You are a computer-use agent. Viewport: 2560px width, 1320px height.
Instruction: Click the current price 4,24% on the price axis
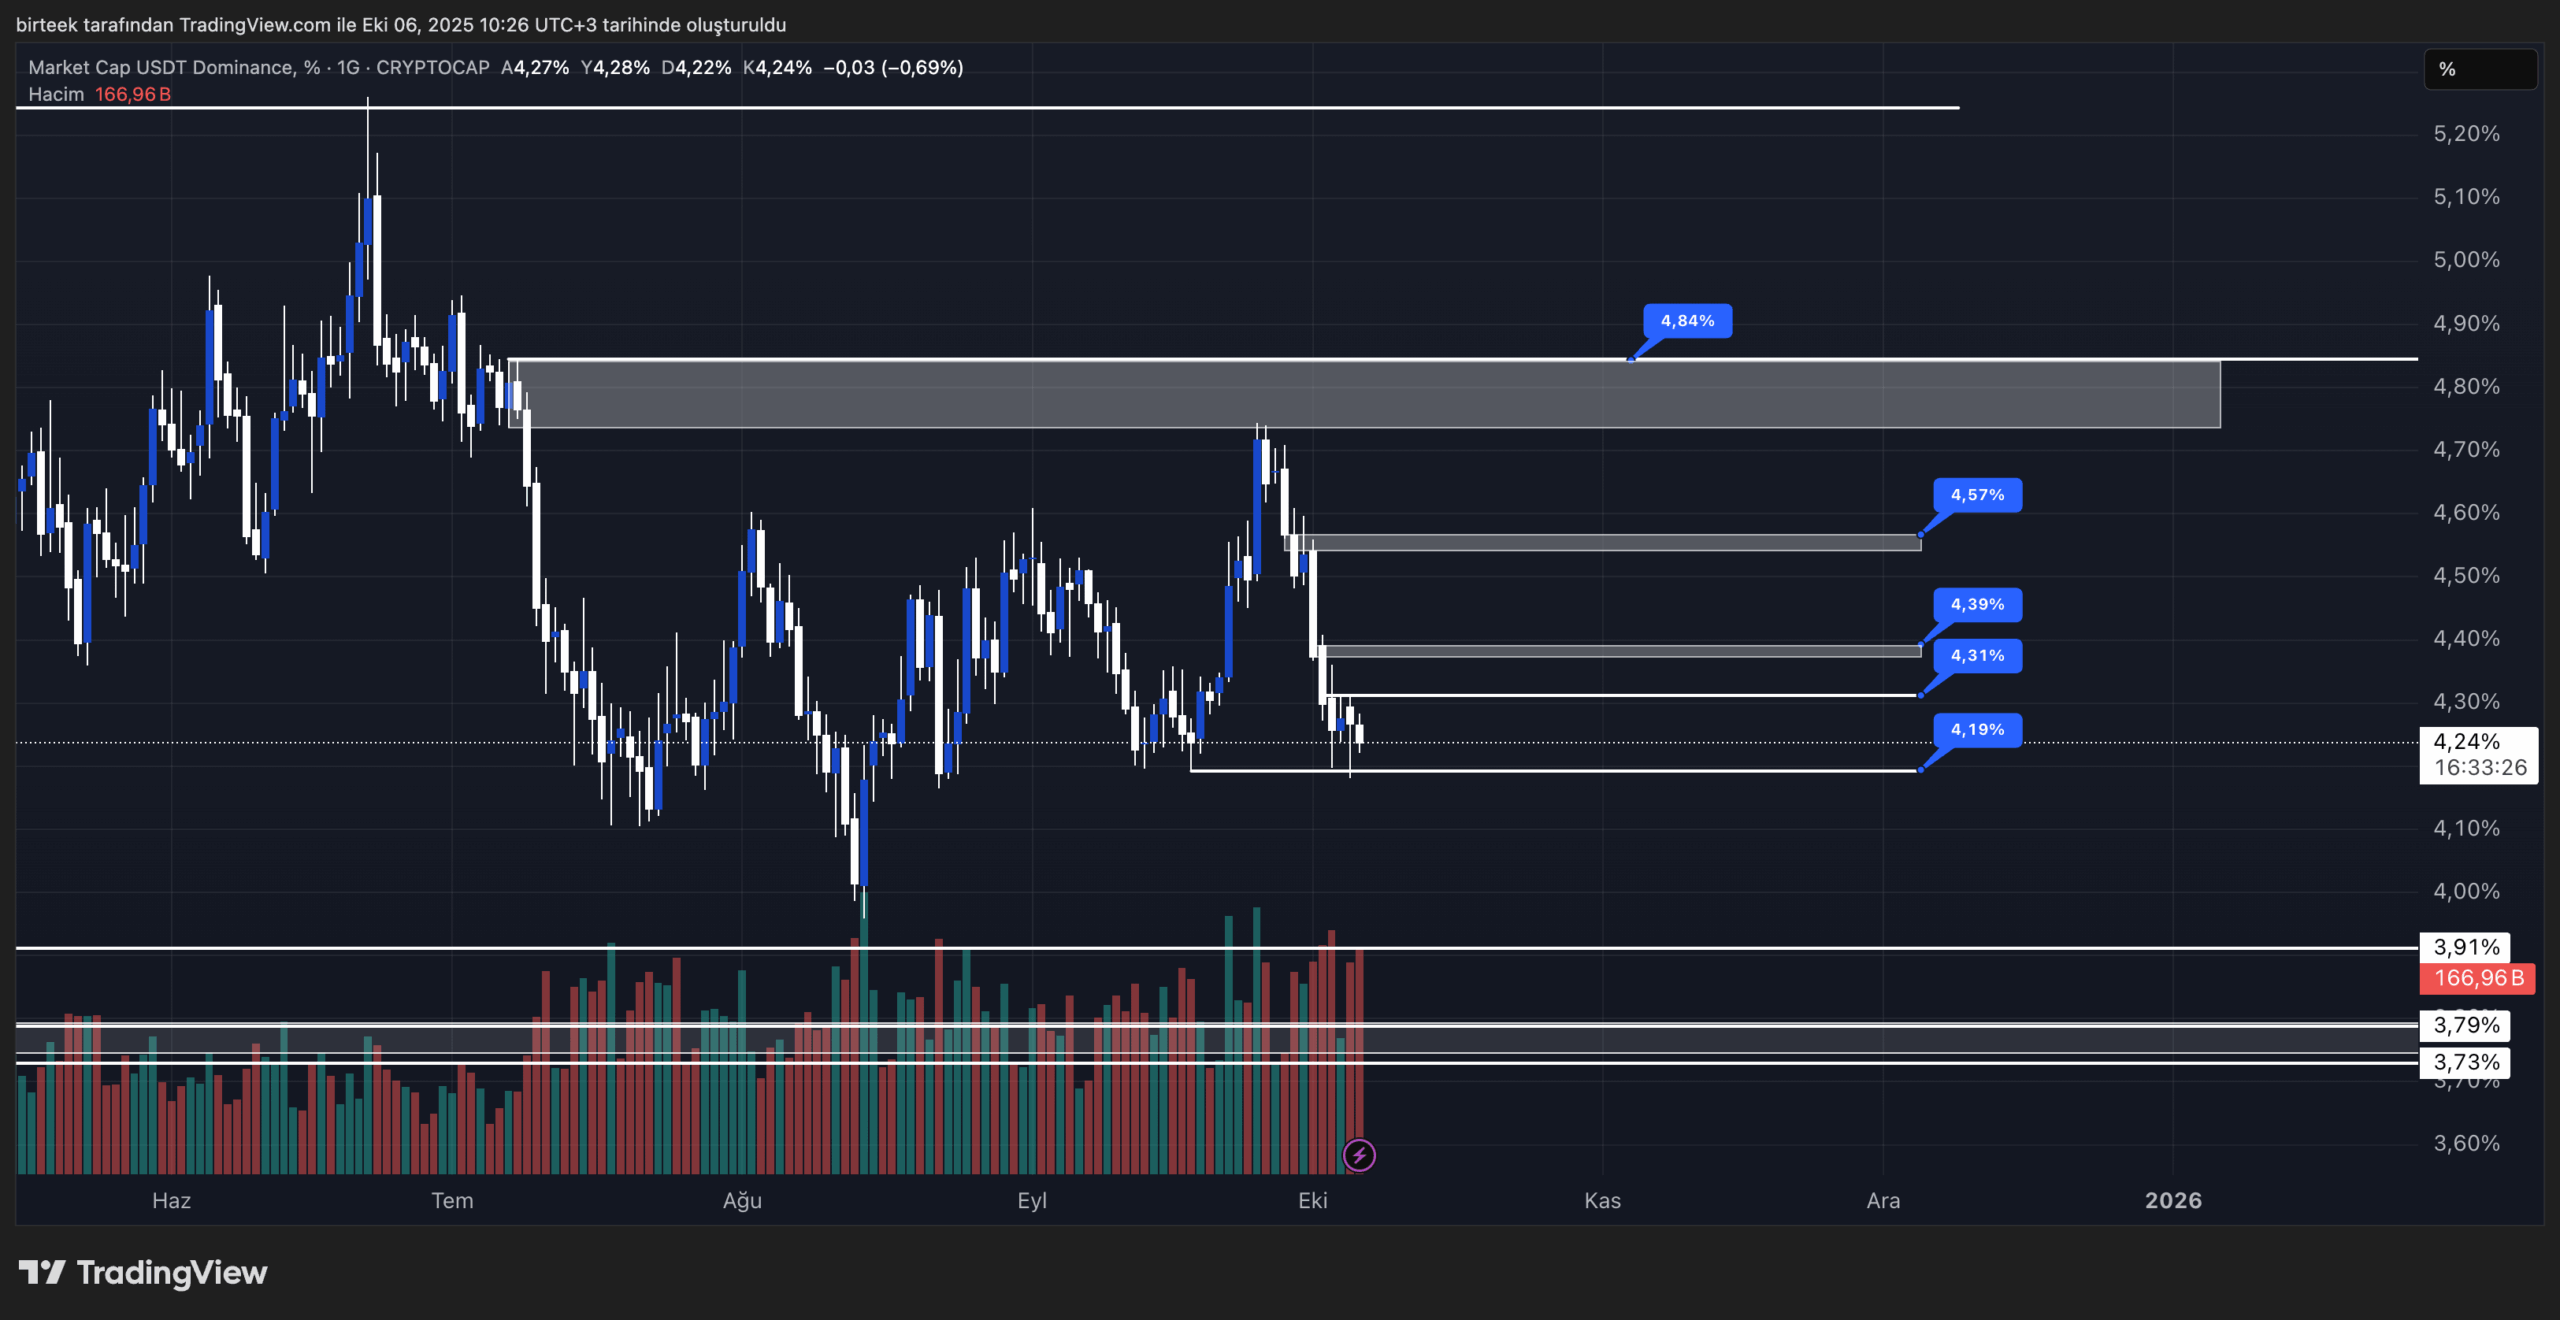[x=2466, y=742]
